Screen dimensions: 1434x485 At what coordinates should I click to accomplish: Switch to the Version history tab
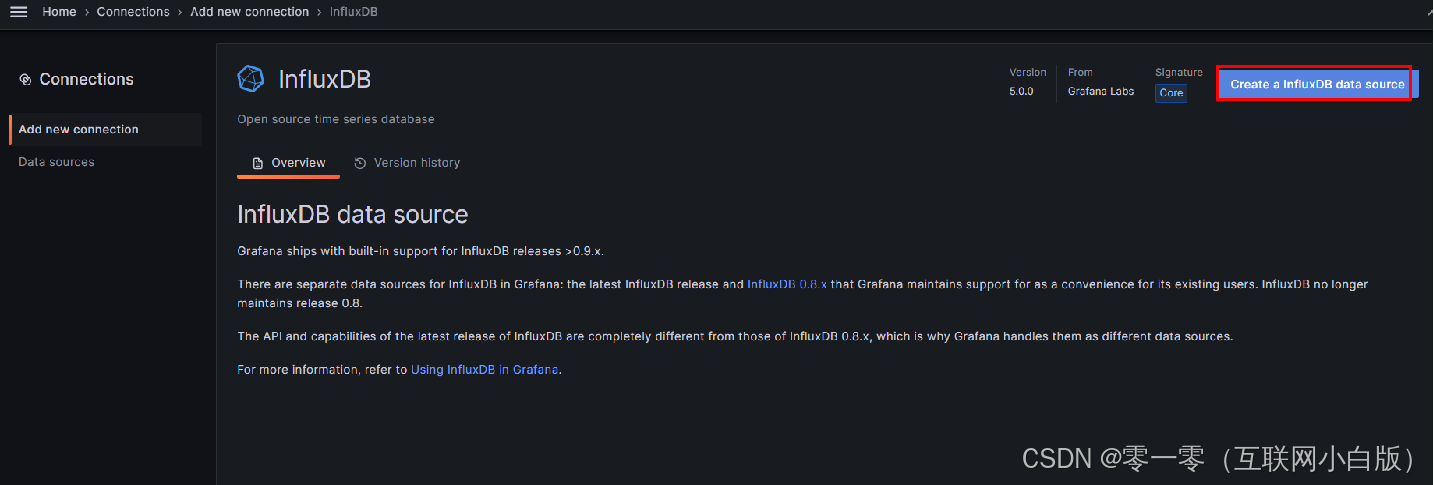(407, 163)
